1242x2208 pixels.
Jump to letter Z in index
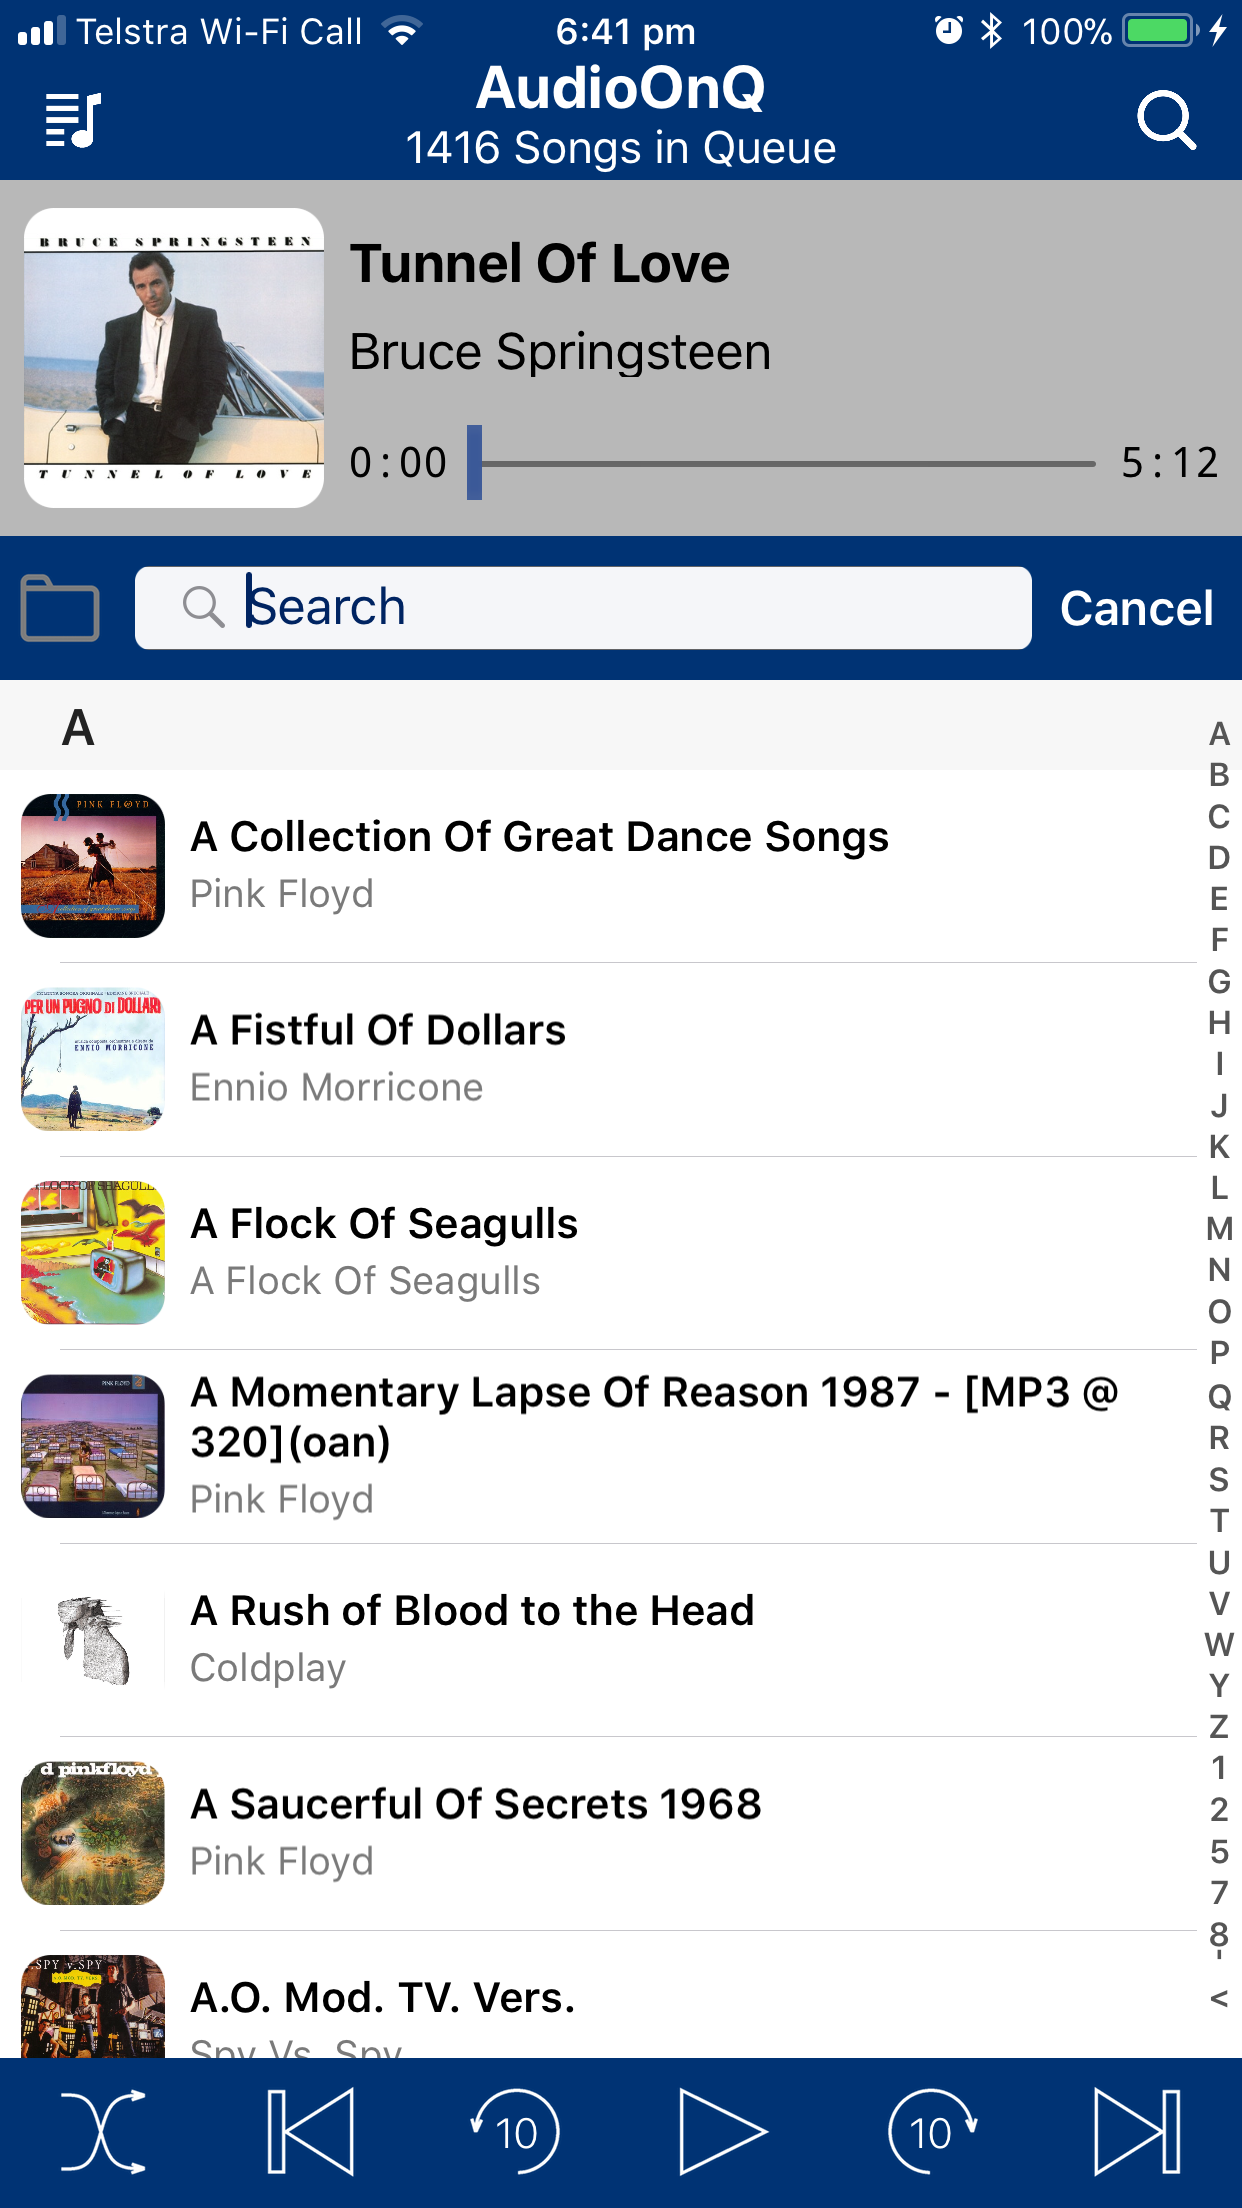tap(1219, 1727)
